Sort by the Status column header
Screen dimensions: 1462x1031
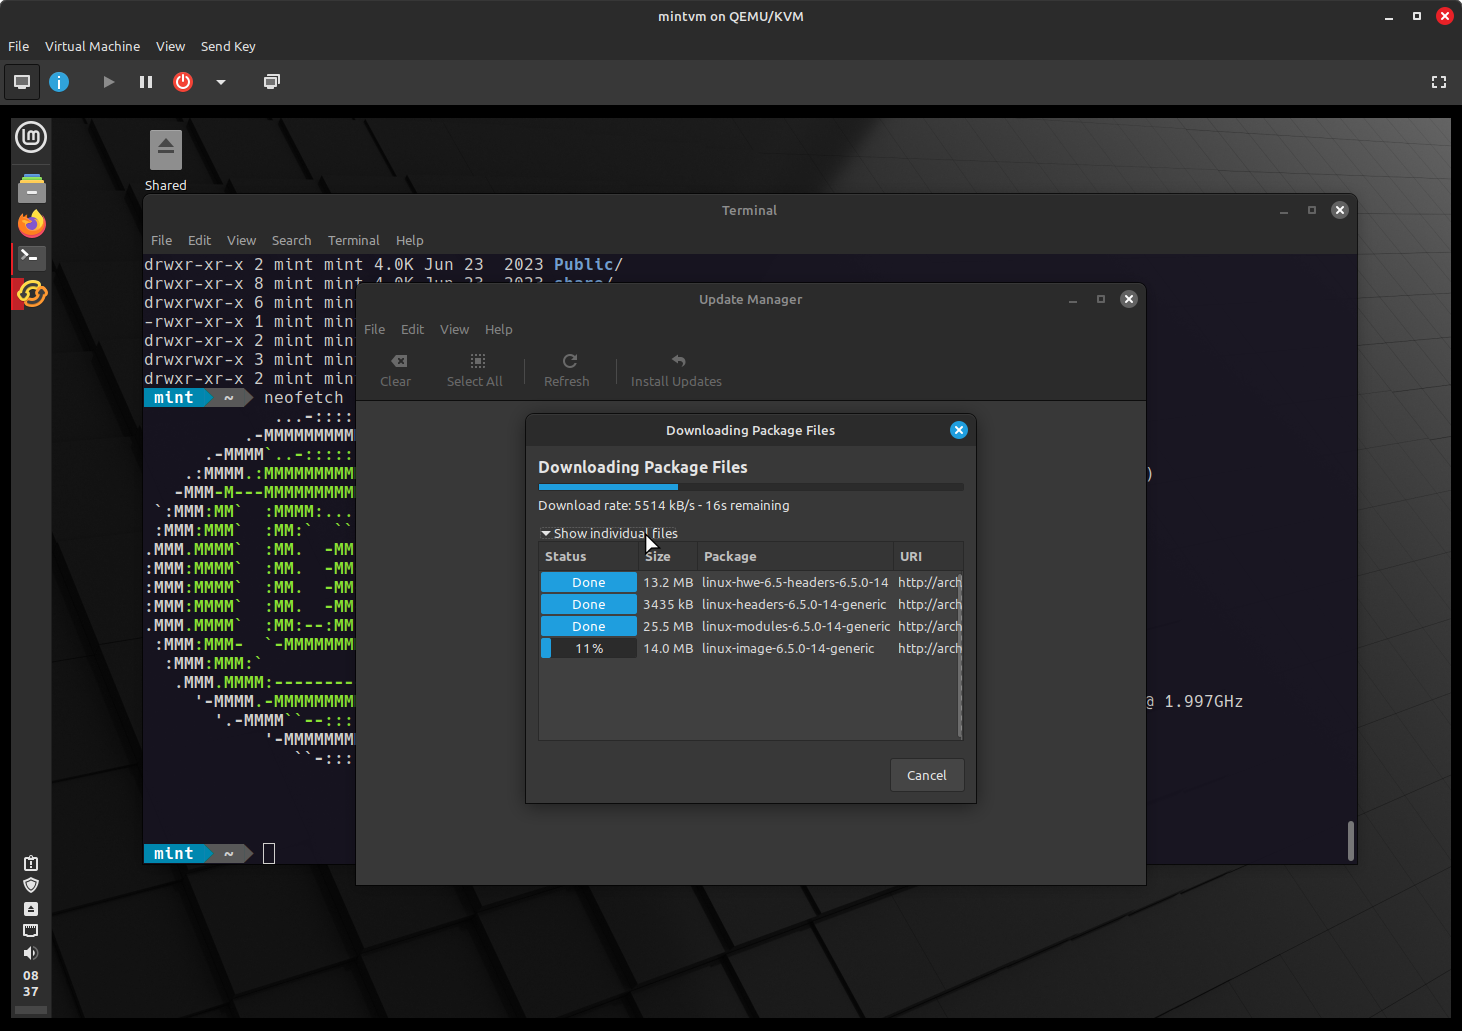(x=589, y=556)
